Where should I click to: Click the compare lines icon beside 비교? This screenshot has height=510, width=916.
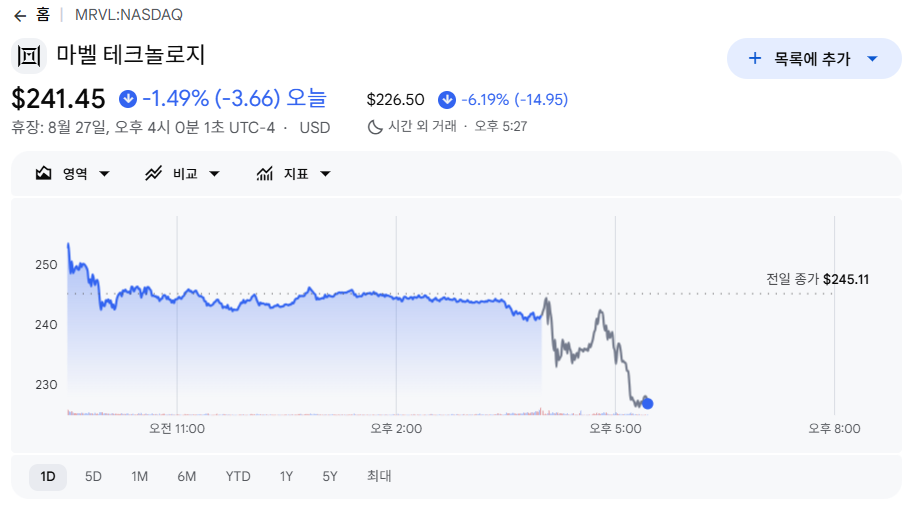[x=153, y=174]
